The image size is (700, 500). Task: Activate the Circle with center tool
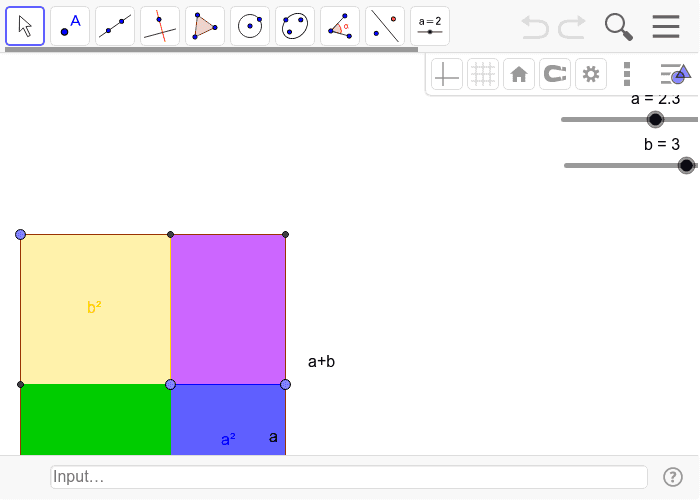click(x=250, y=26)
